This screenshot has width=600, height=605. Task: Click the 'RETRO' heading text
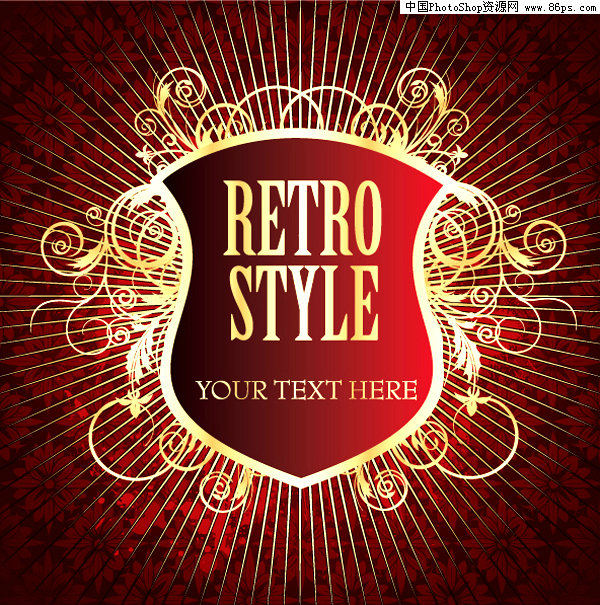(x=303, y=218)
